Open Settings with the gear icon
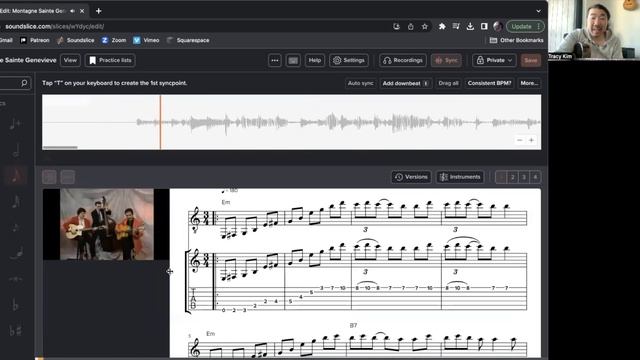 (x=349, y=60)
